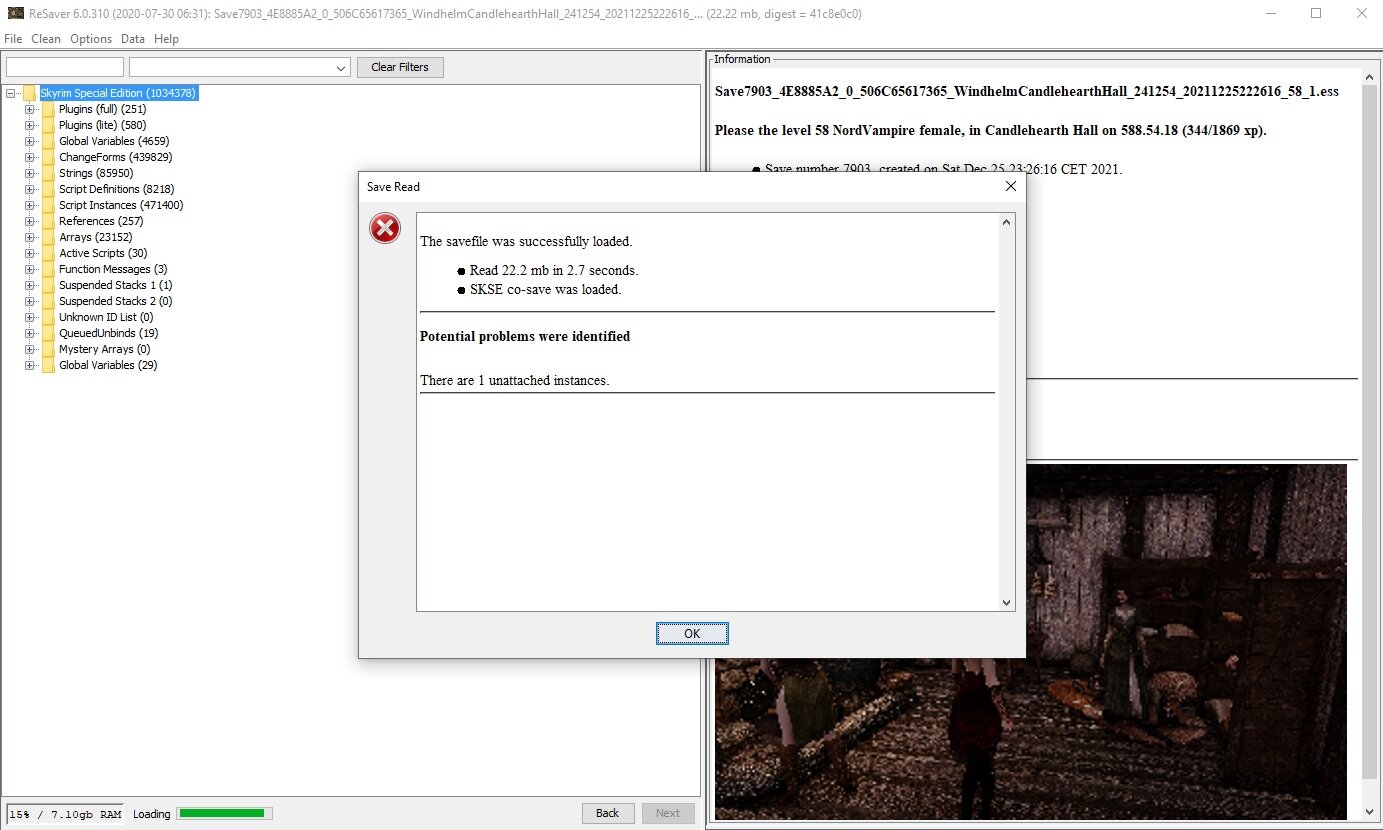This screenshot has height=830, width=1383.
Task: Expand the Plugins (lite) node
Action: (29, 125)
